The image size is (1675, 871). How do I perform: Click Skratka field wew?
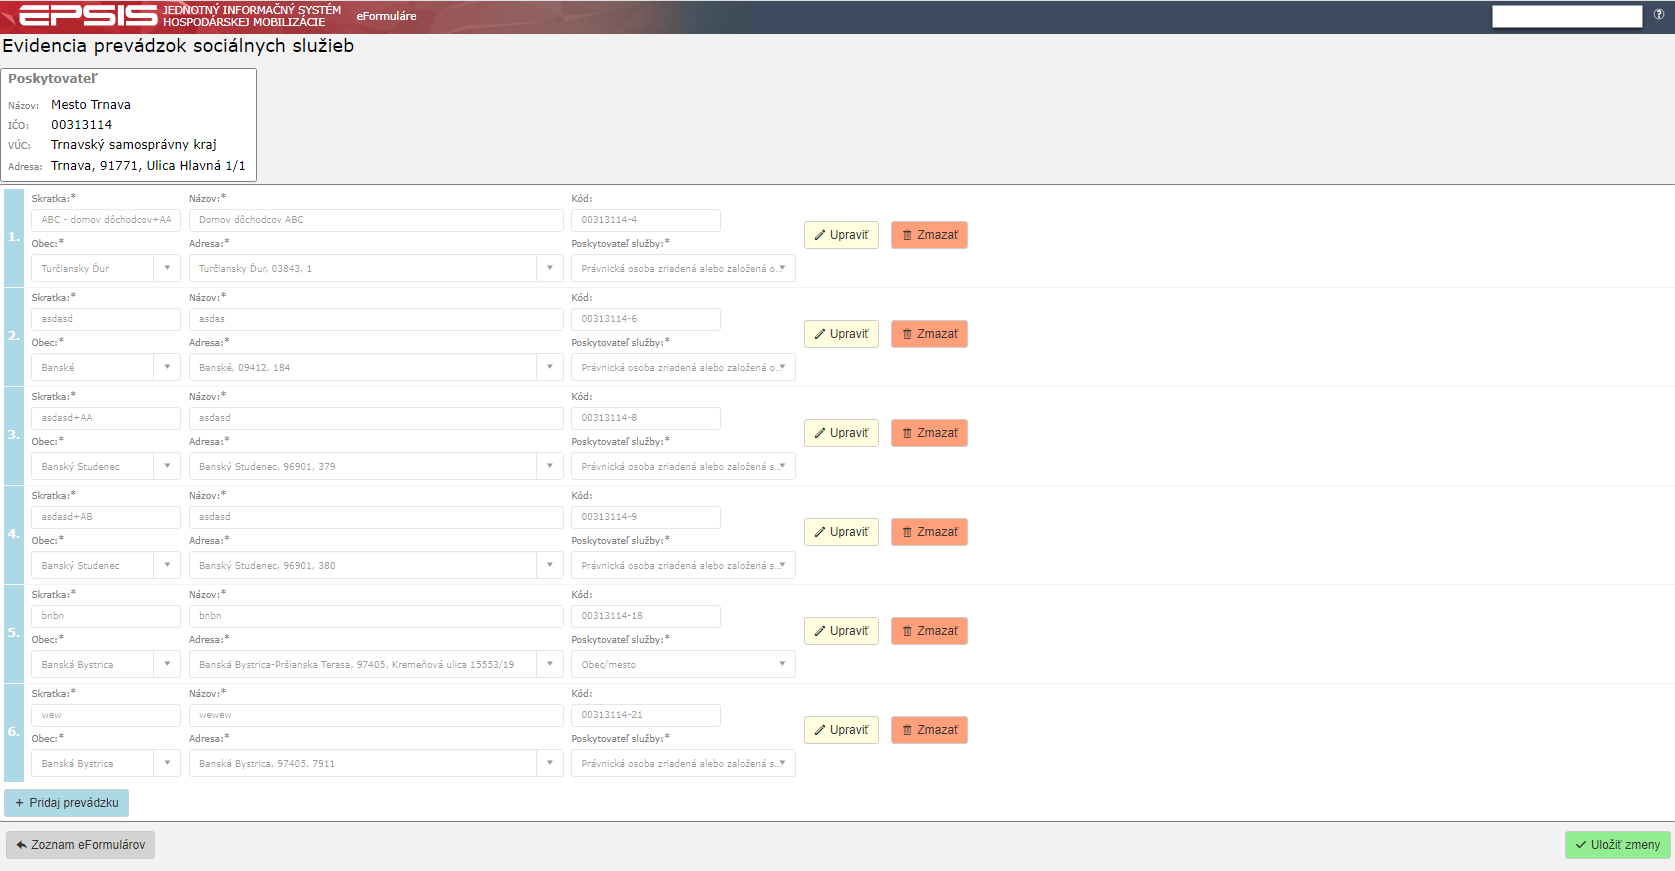(106, 715)
